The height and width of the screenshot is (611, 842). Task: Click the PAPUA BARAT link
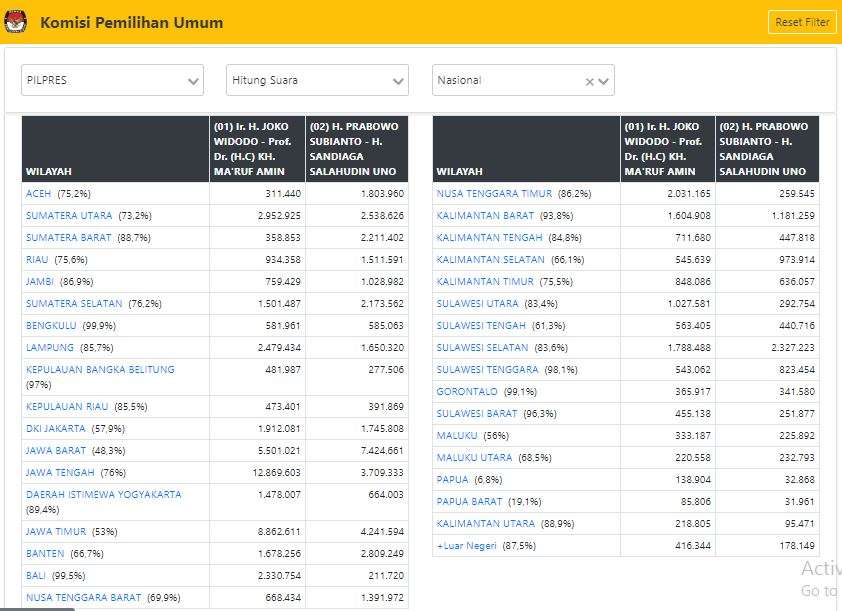pyautogui.click(x=469, y=501)
